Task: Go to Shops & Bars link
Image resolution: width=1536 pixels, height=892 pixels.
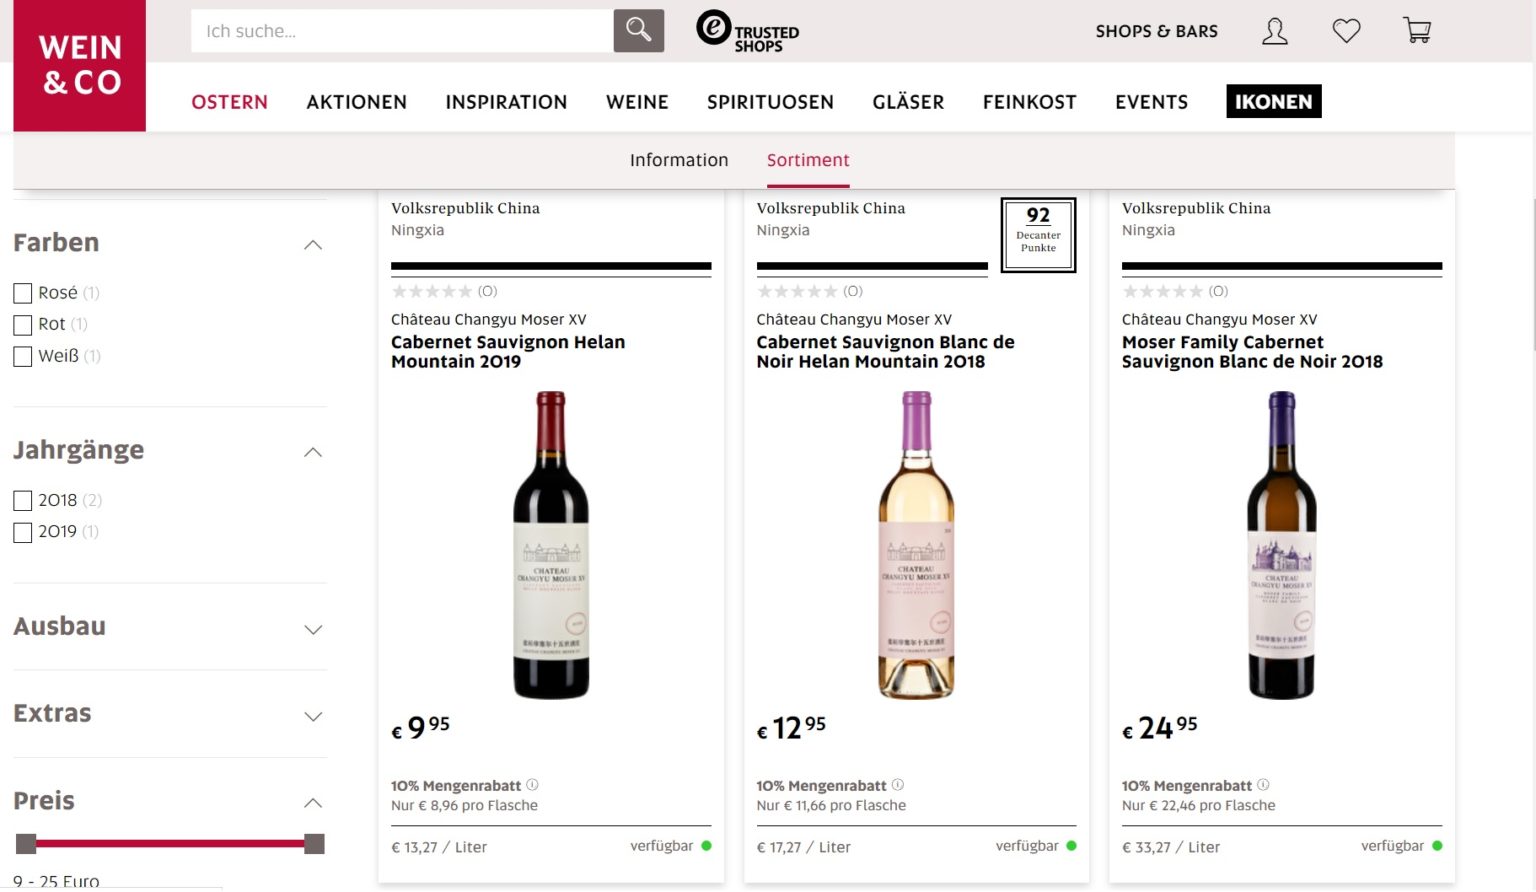Action: (1156, 31)
